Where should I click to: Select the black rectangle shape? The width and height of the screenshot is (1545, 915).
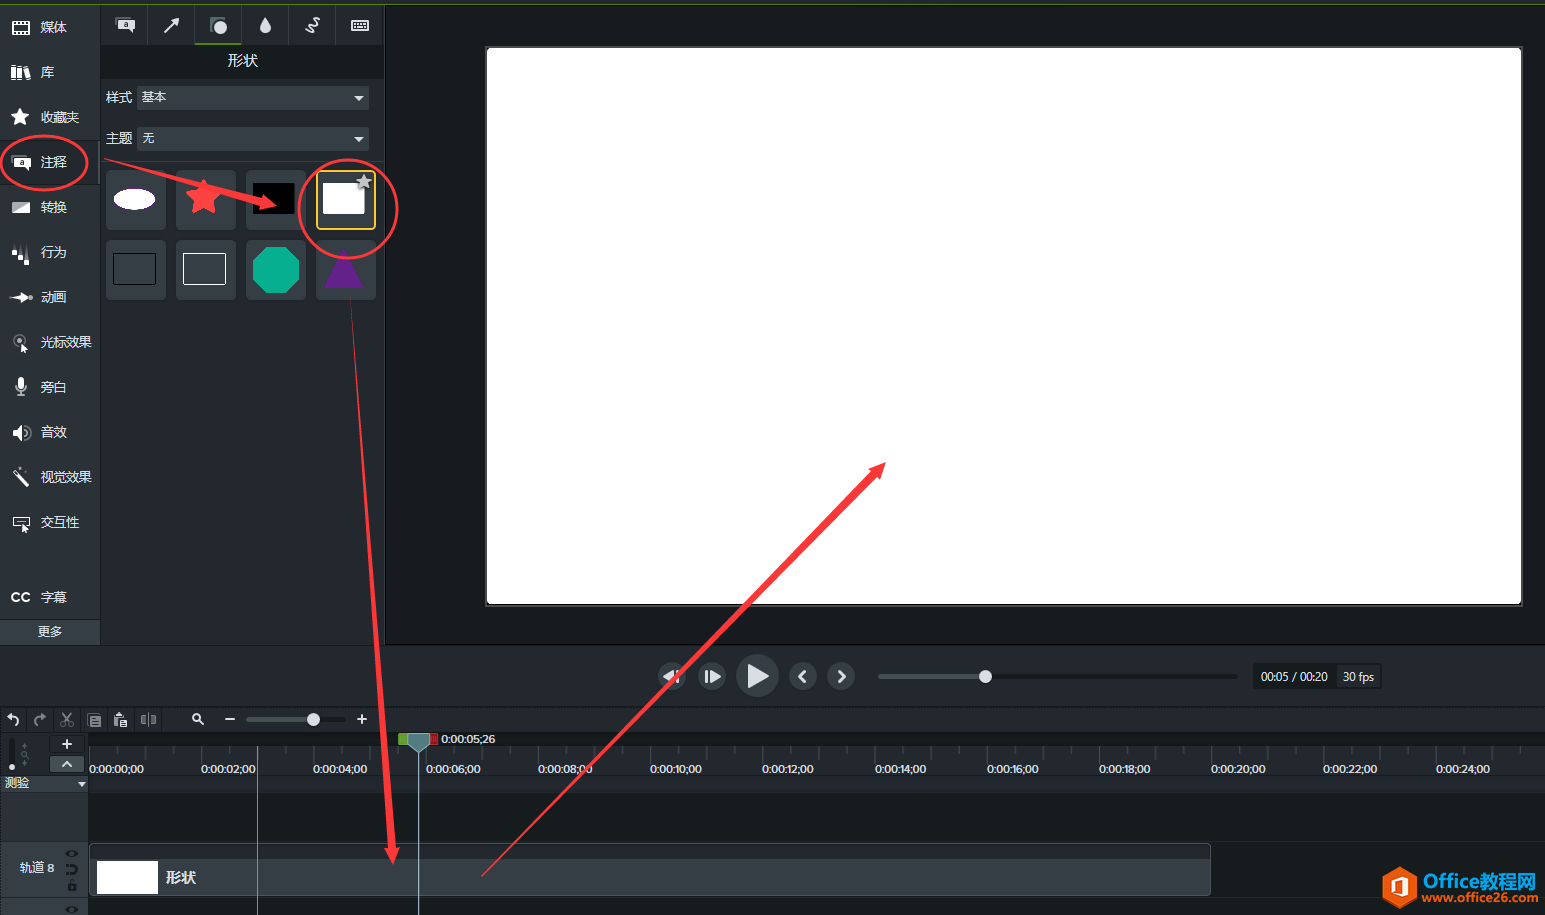point(275,199)
